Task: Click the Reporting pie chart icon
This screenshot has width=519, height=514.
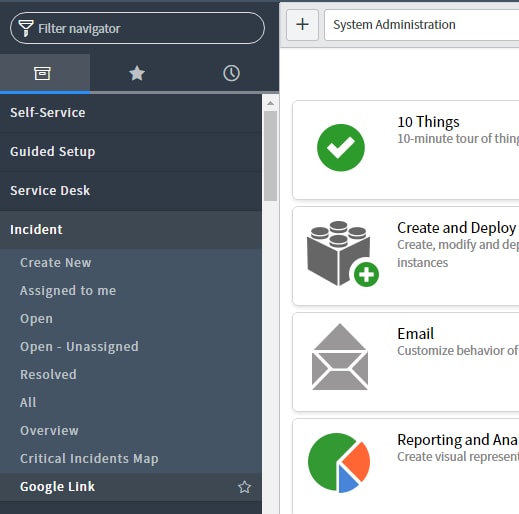Action: tap(339, 463)
